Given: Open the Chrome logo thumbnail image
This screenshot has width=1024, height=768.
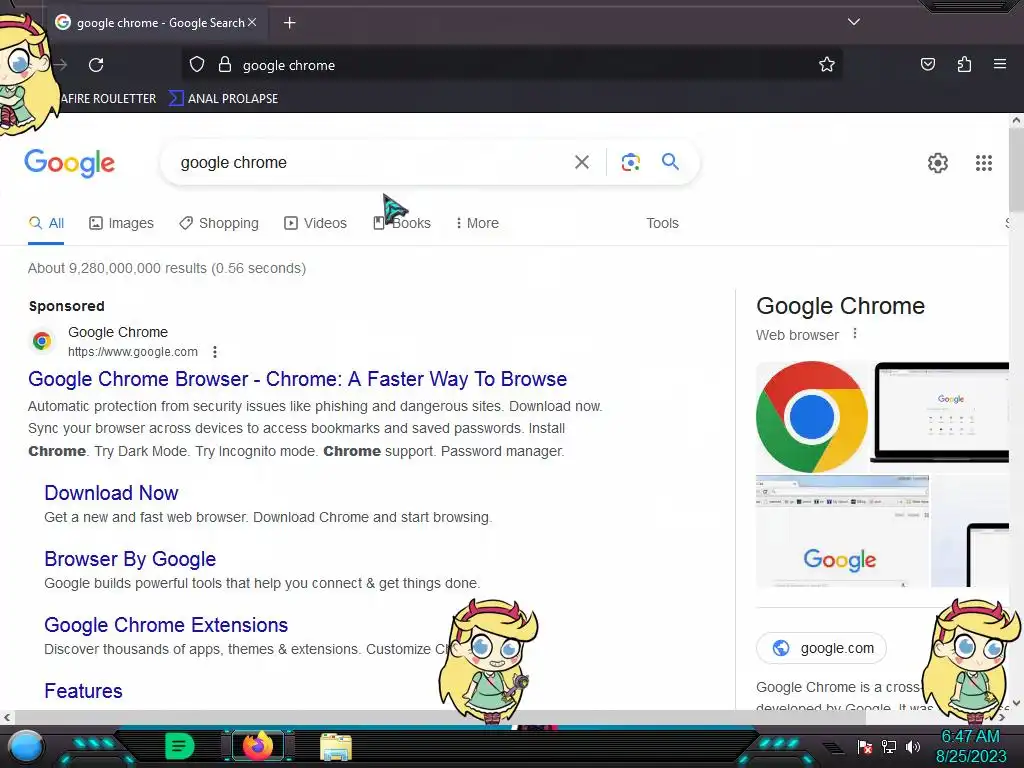Looking at the screenshot, I should 812,417.
